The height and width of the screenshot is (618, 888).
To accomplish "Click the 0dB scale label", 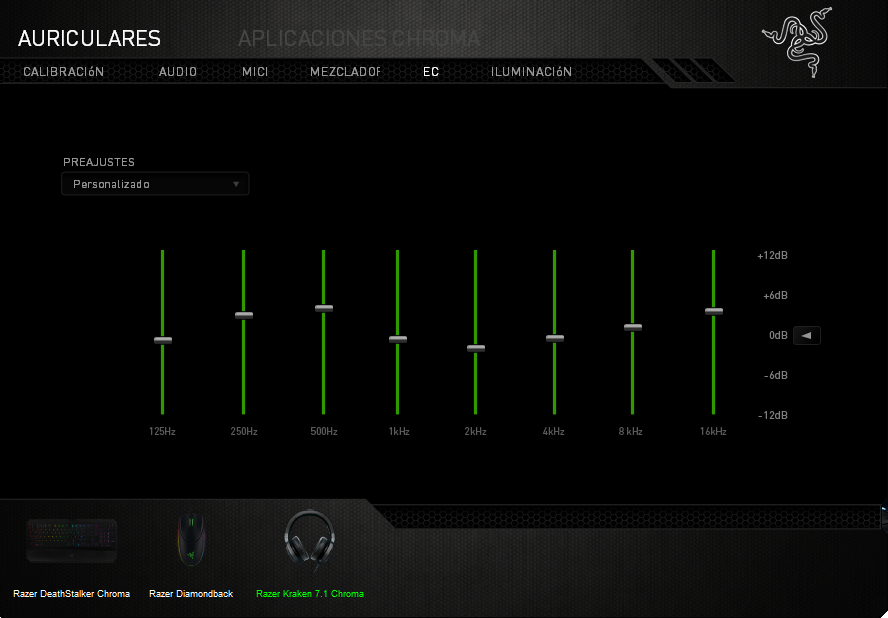I will click(778, 335).
